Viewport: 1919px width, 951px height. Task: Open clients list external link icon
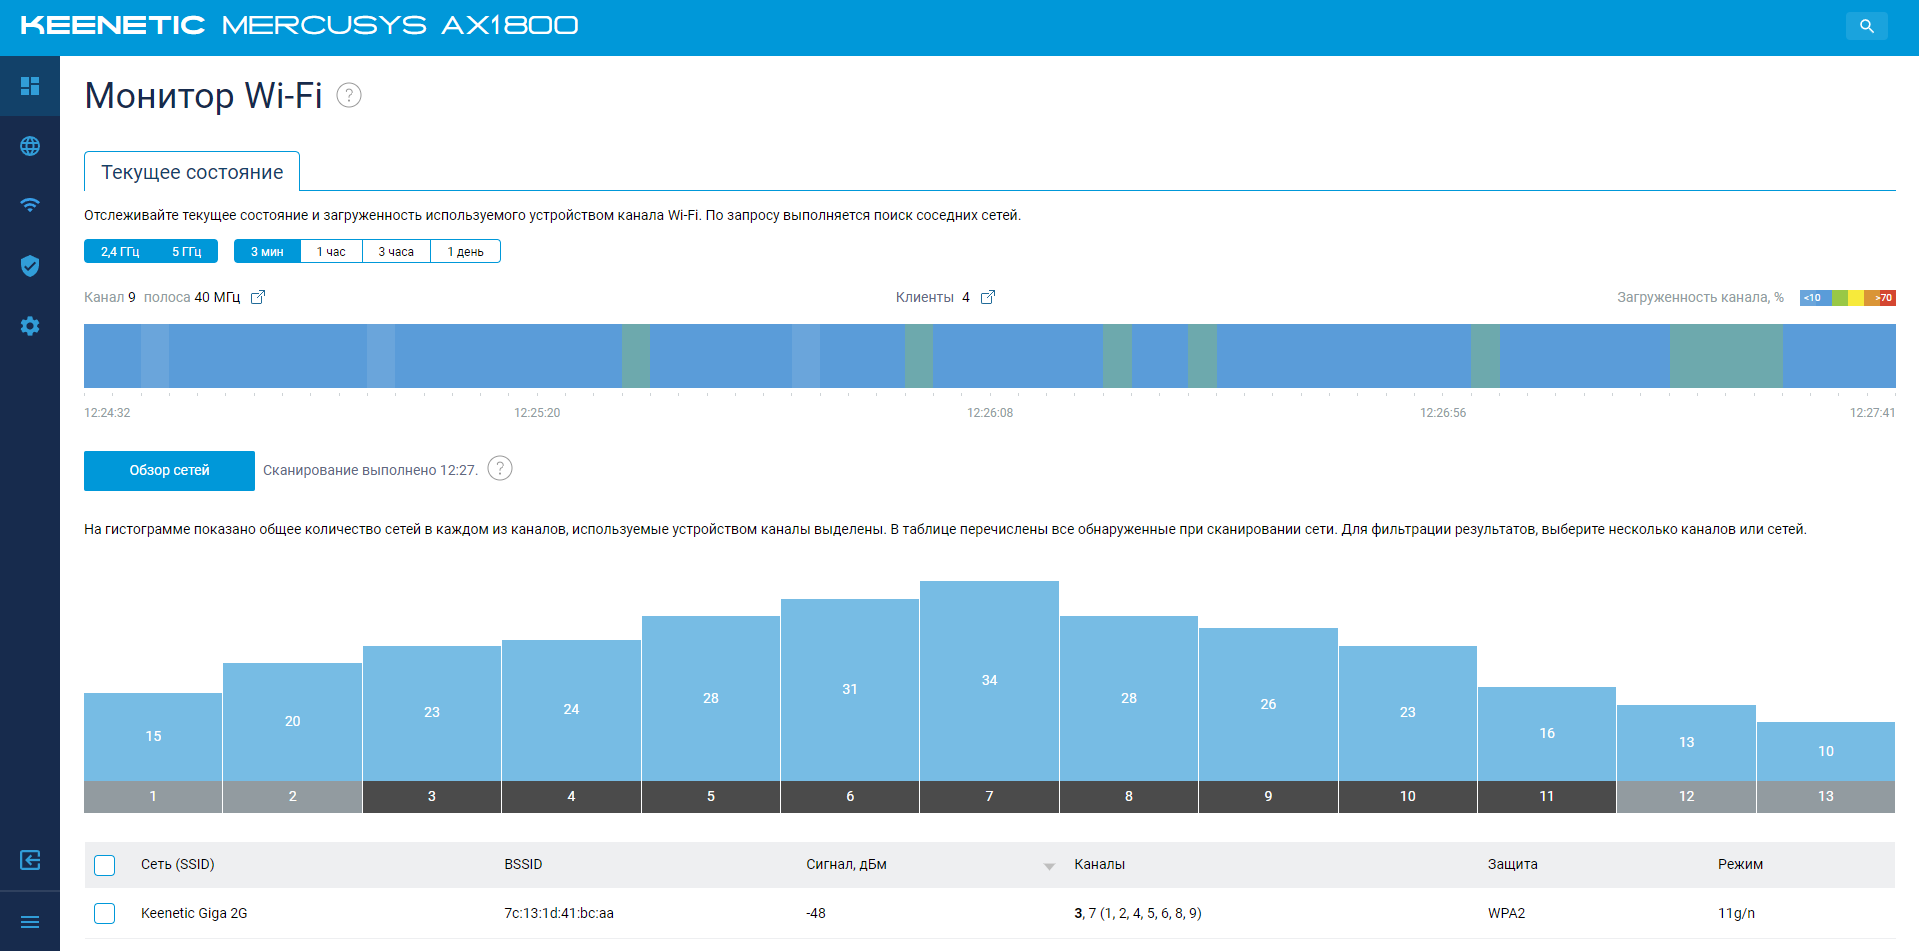pos(988,297)
